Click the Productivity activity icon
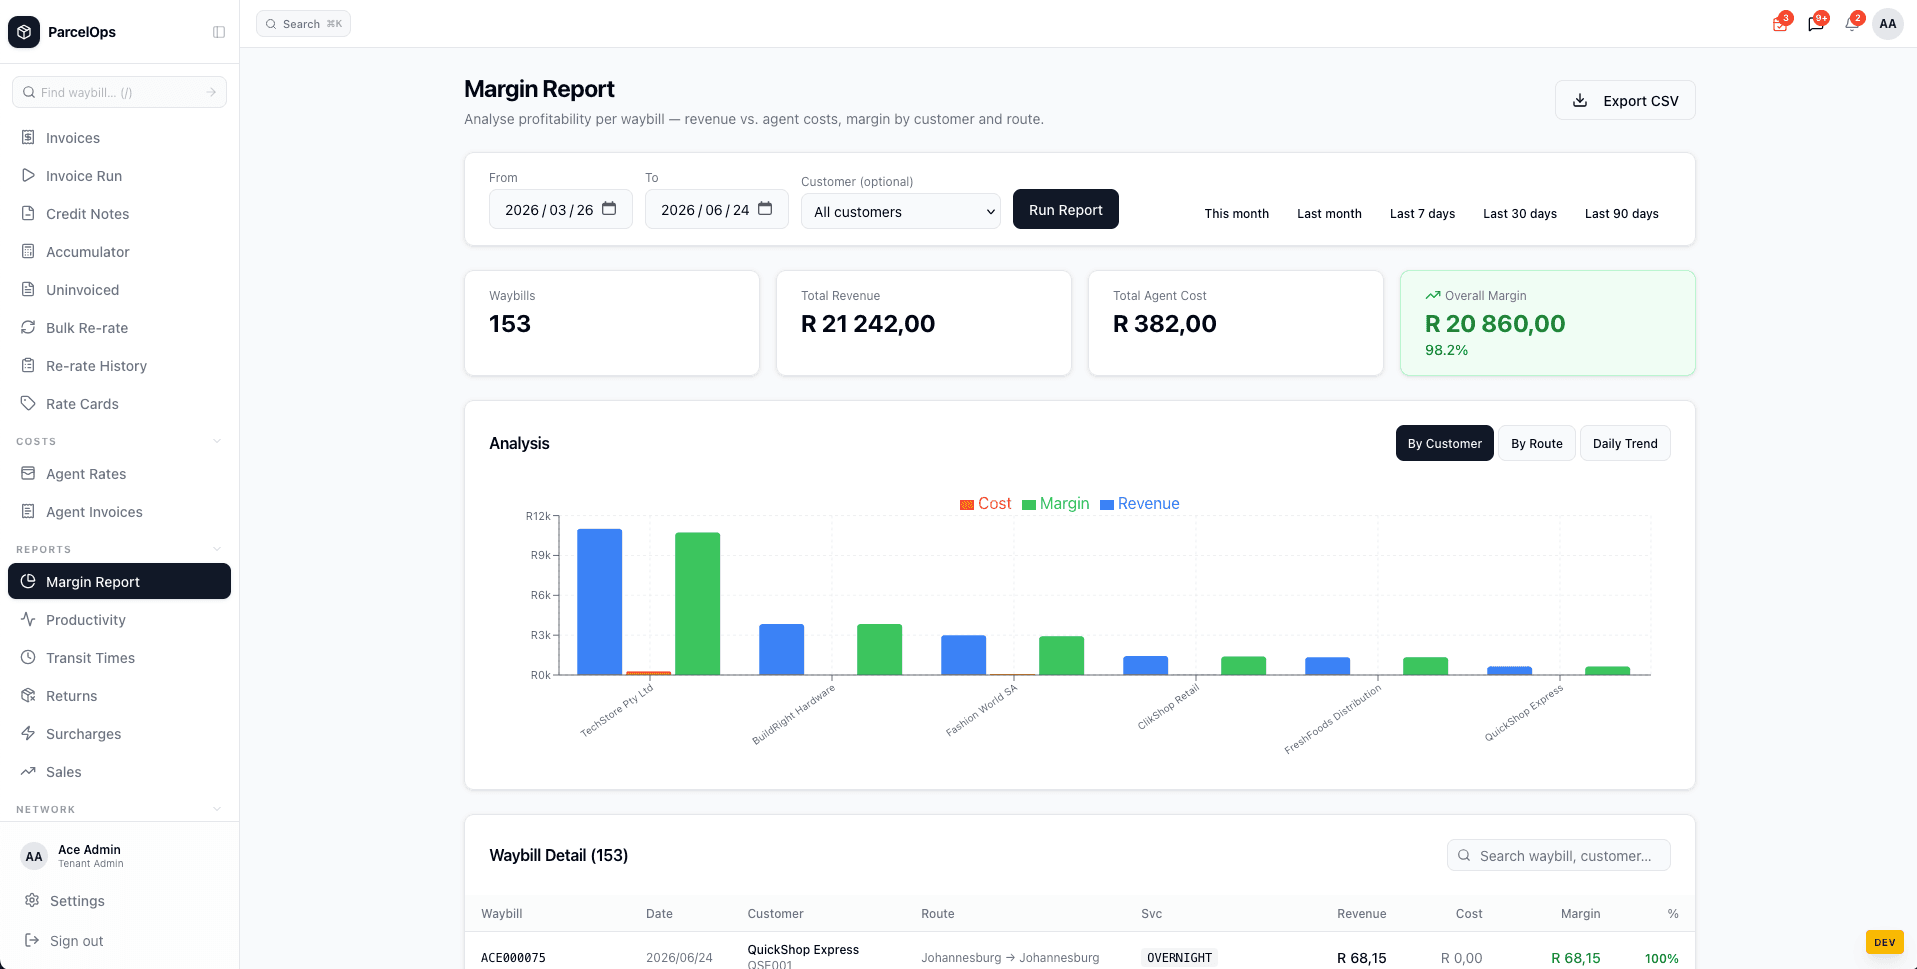Viewport: 1917px width, 969px height. coord(28,619)
